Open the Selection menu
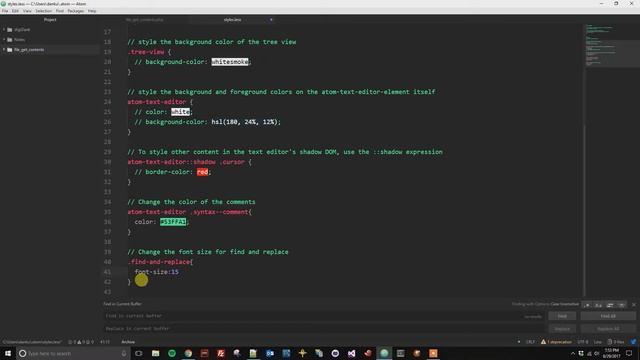Viewport: 640px width, 360px height. [x=43, y=11]
